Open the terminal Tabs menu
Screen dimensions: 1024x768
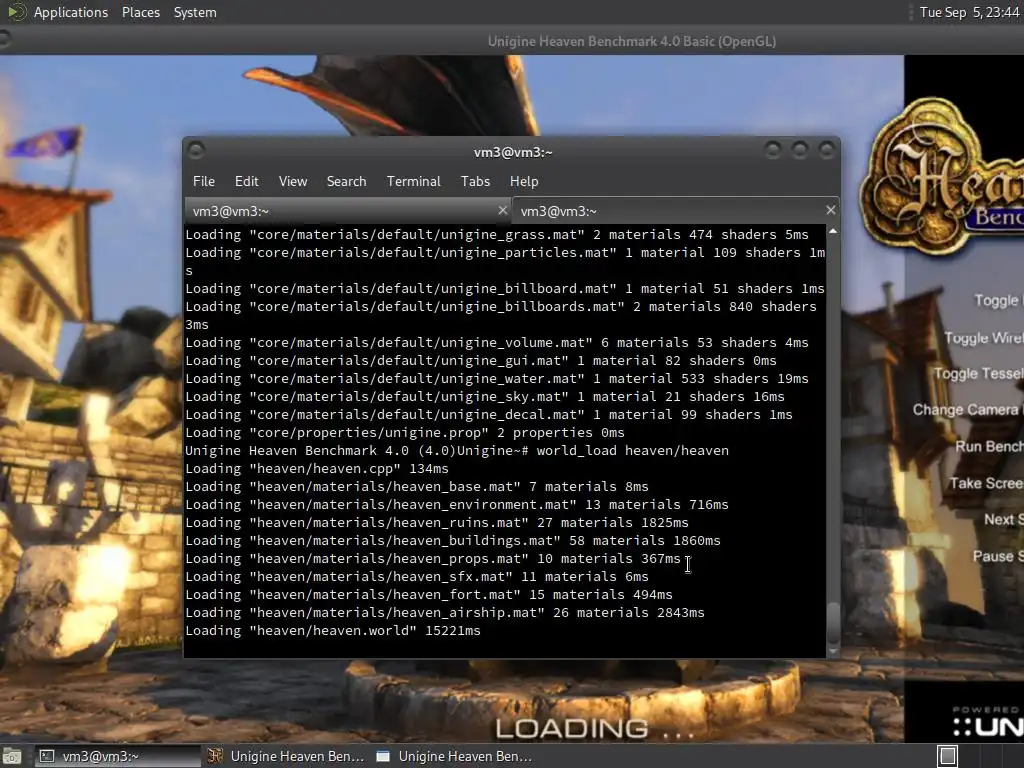(475, 182)
